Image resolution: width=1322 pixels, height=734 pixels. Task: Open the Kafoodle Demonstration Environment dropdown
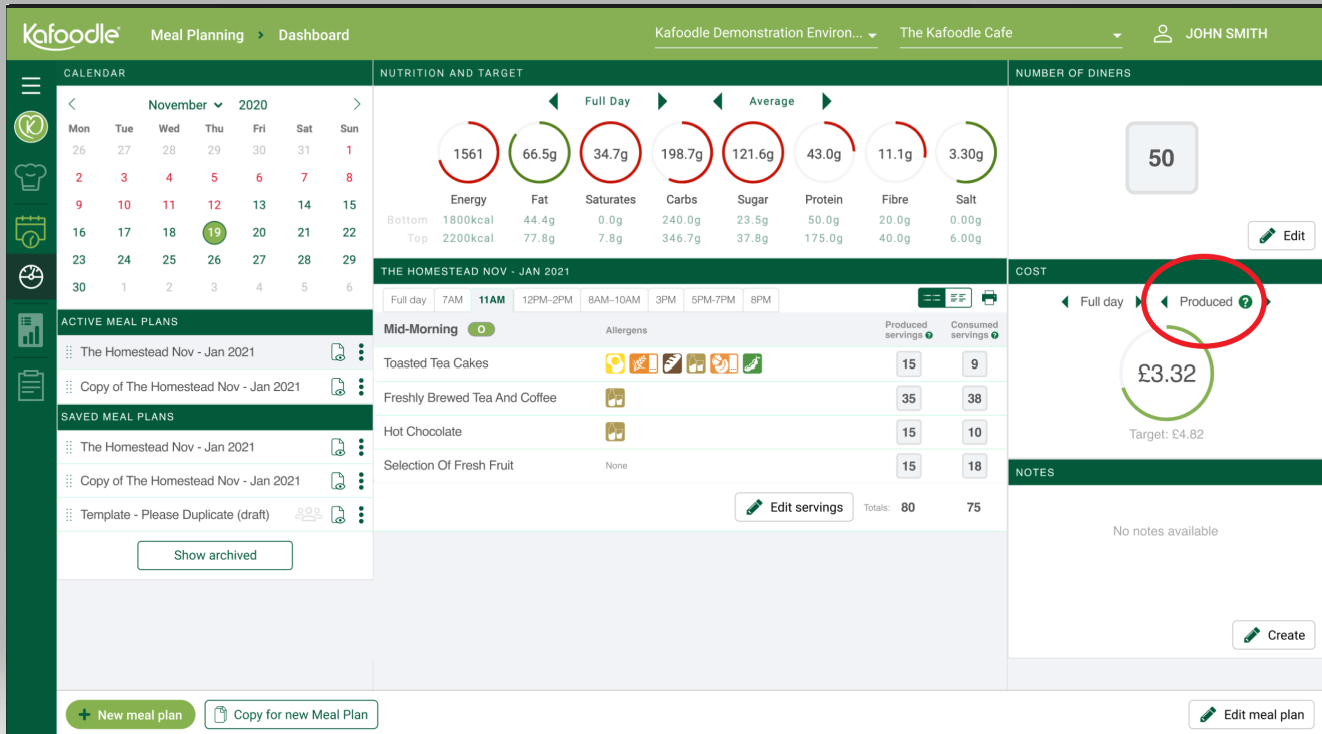coord(766,33)
